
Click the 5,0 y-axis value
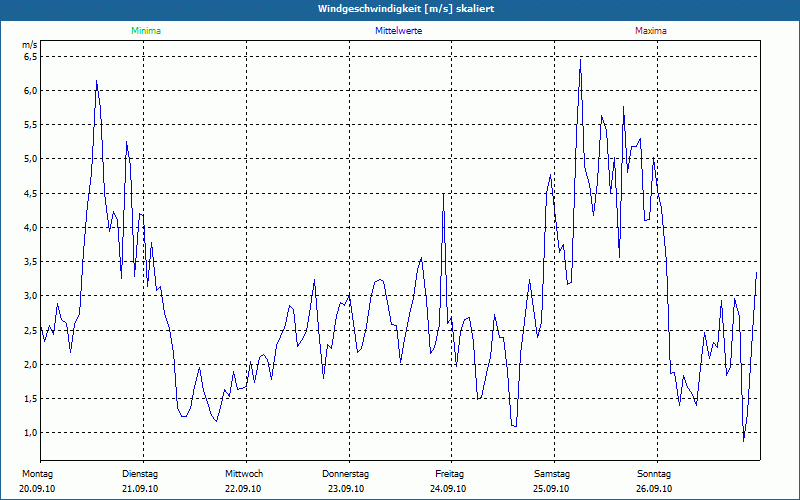tap(31, 159)
